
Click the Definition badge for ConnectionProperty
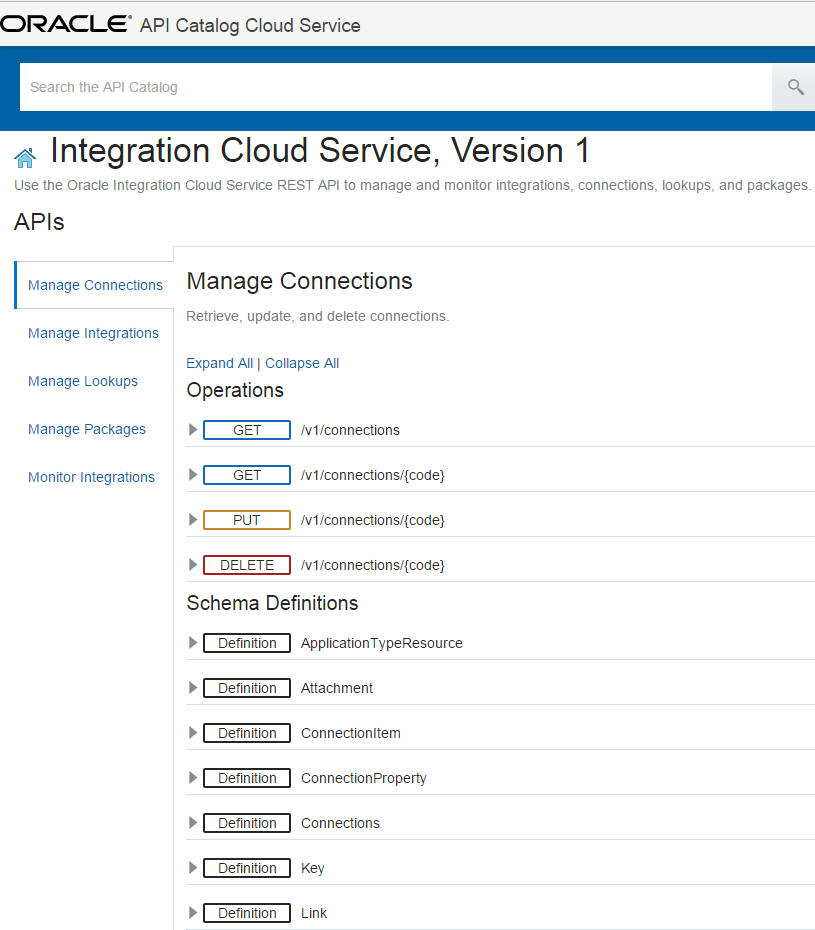tap(246, 777)
